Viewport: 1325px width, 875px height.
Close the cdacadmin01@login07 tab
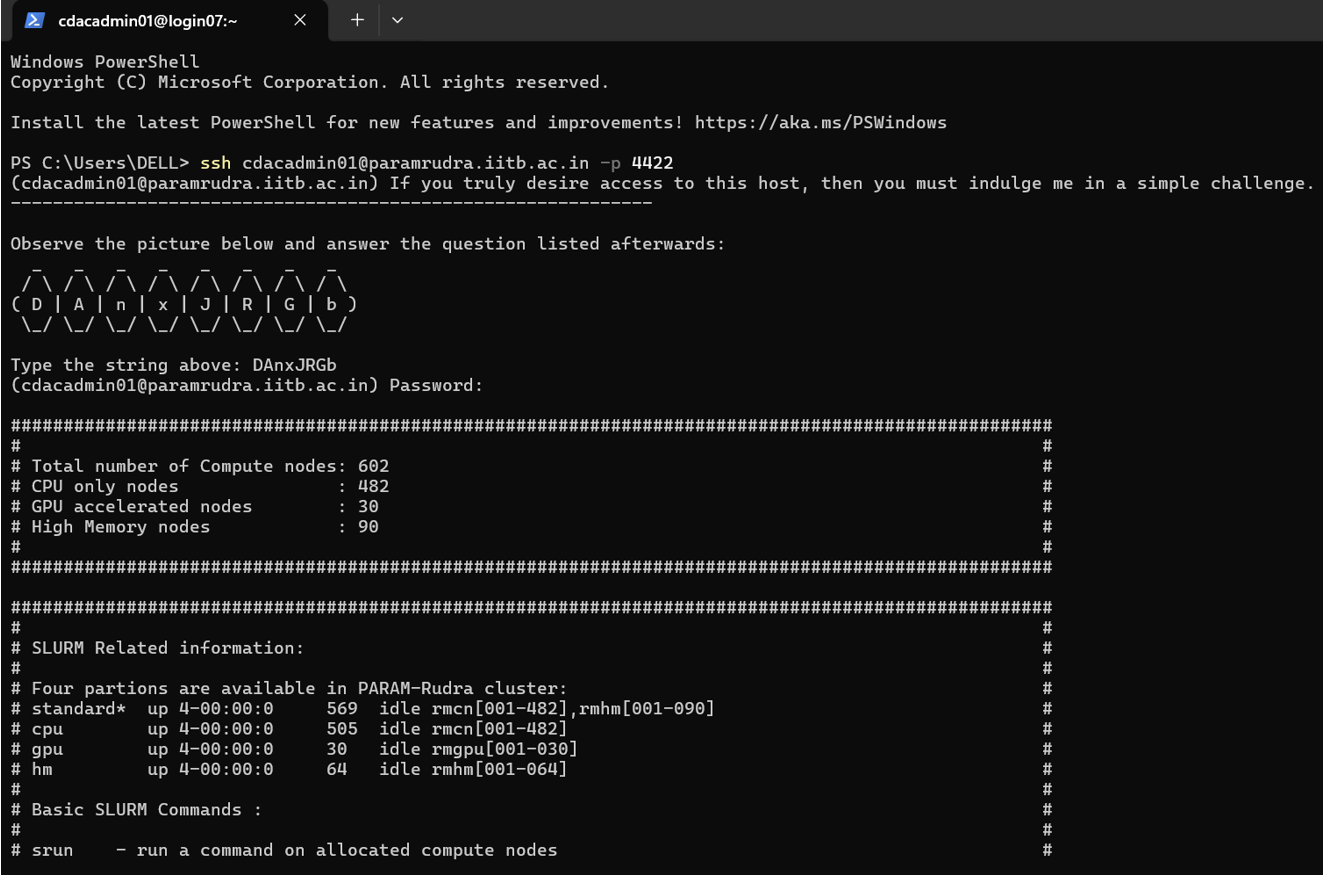[x=300, y=20]
